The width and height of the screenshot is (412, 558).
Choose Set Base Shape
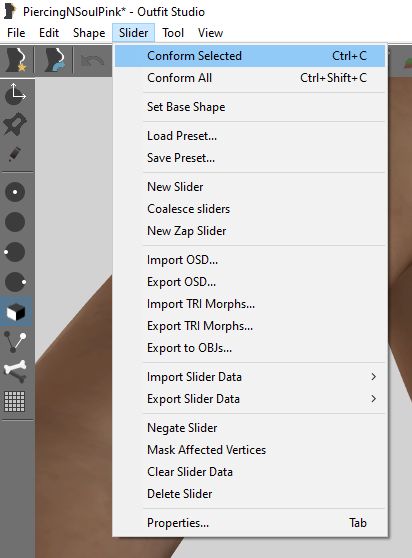(x=250, y=107)
